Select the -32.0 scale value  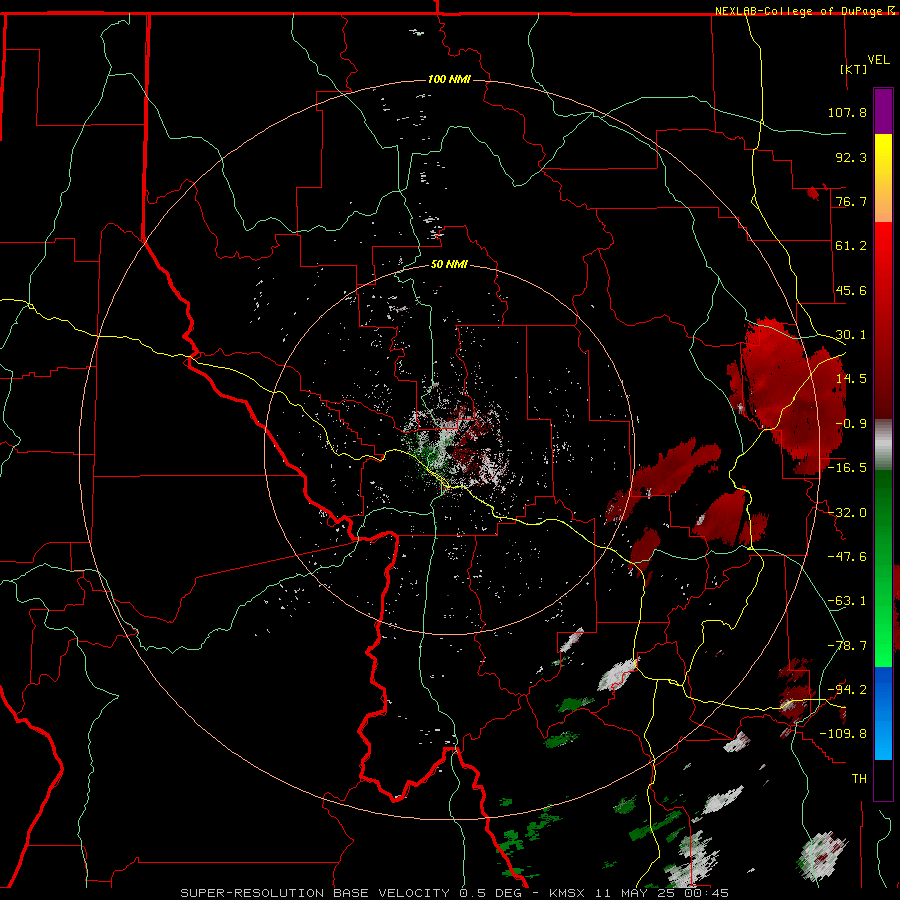pos(847,513)
